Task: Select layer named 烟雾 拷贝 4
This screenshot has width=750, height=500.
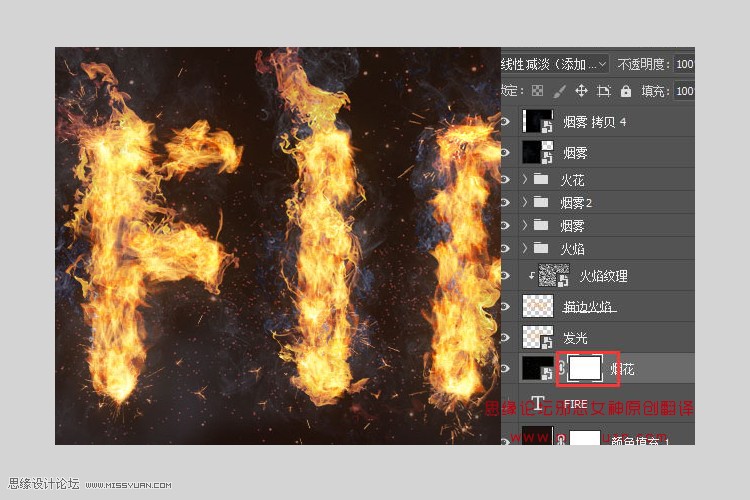Action: tap(594, 122)
